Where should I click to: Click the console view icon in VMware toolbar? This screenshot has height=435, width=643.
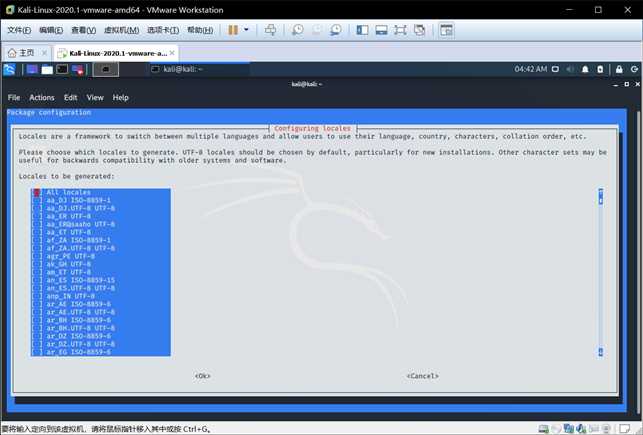coord(446,30)
